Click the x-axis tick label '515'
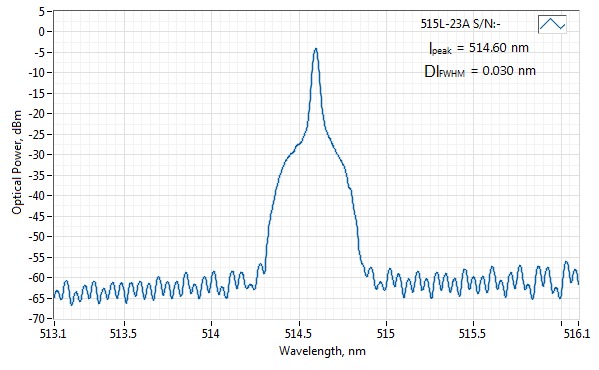Screen dimensions: 599x370 386,334
